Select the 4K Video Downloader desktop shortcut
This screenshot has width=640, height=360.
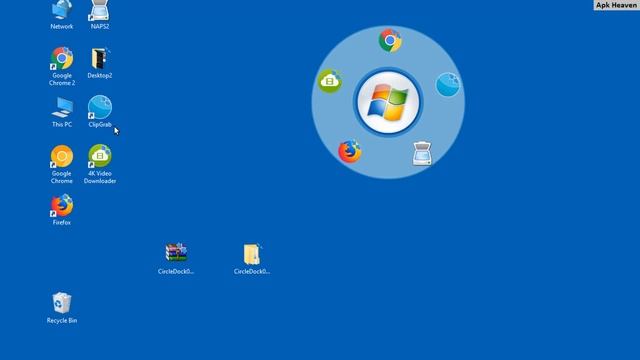point(100,163)
